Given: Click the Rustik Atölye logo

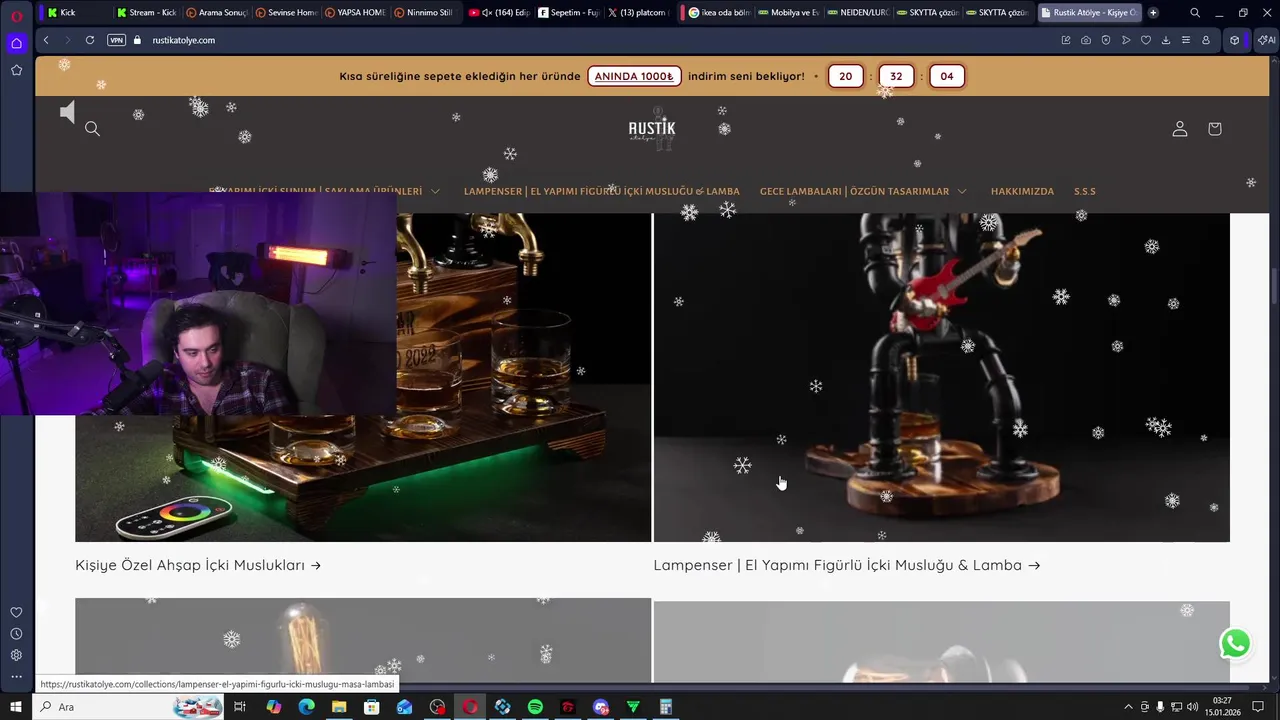Looking at the screenshot, I should (x=652, y=131).
